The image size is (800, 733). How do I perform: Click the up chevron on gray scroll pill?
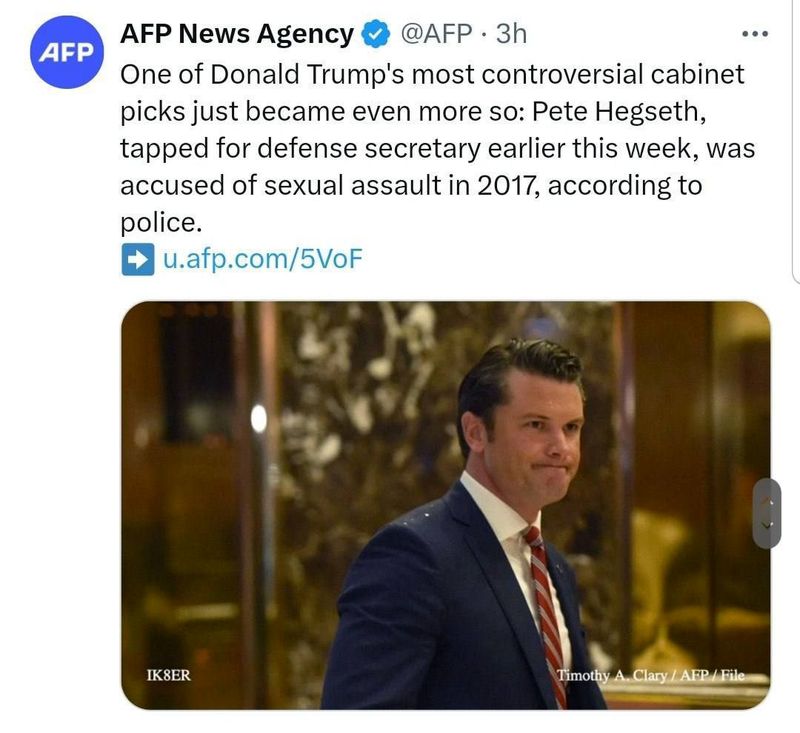[767, 502]
